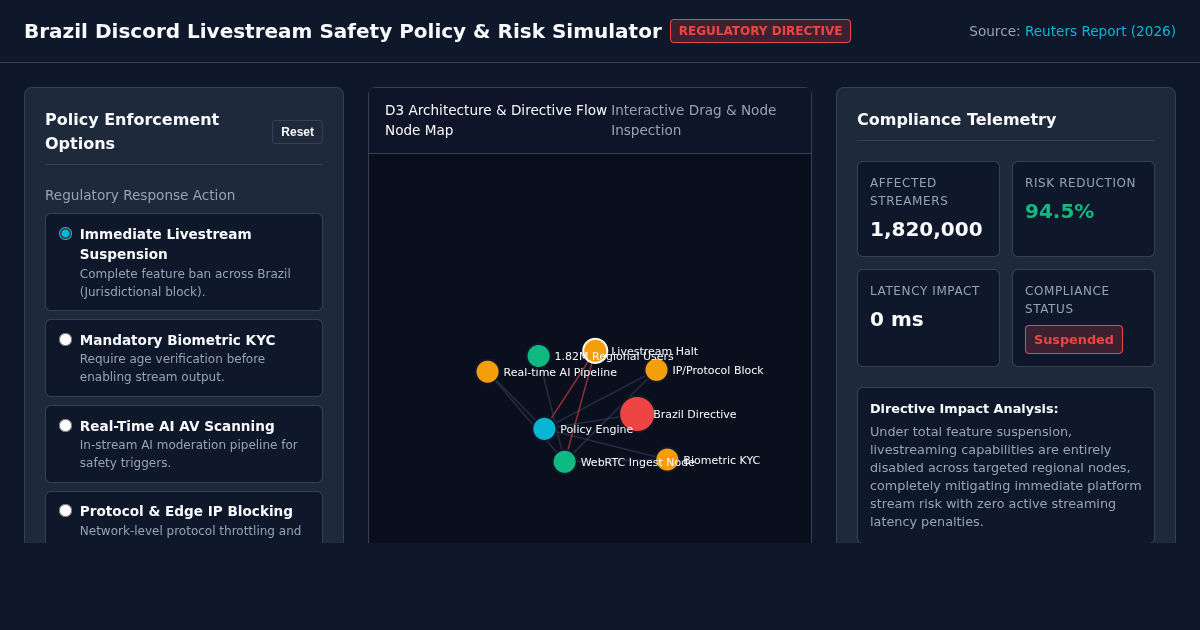
Task: Select the cyan Policy Engine node
Action: pyautogui.click(x=544, y=429)
